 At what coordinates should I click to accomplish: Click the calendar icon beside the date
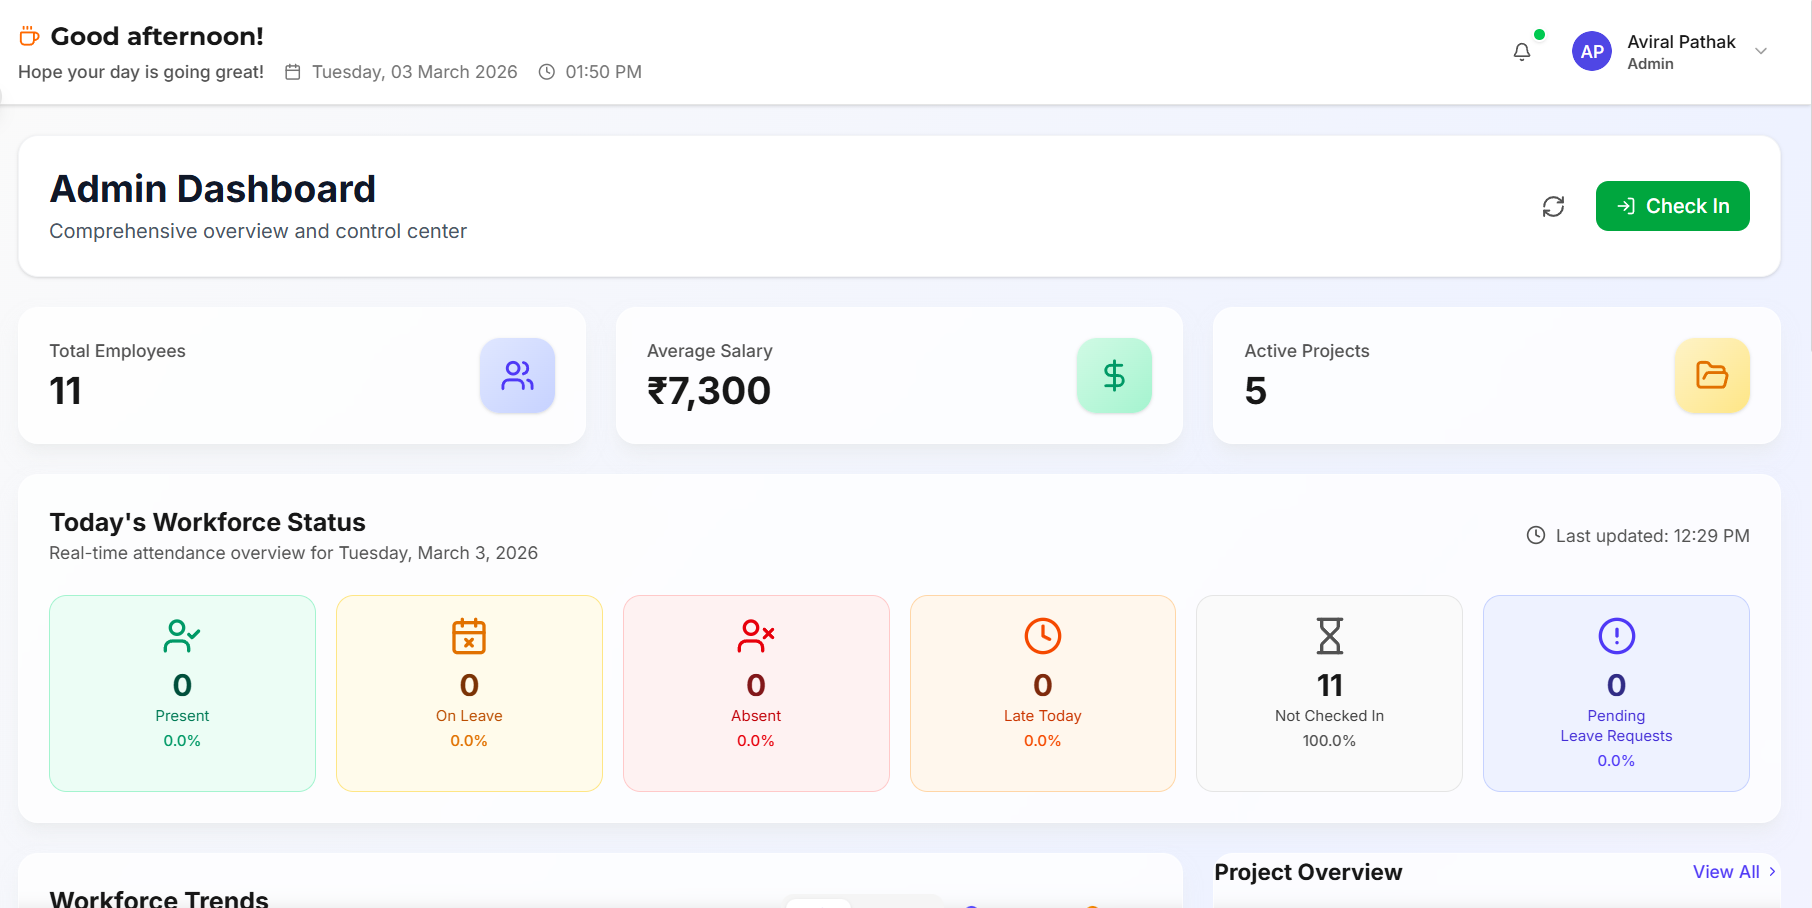(293, 72)
